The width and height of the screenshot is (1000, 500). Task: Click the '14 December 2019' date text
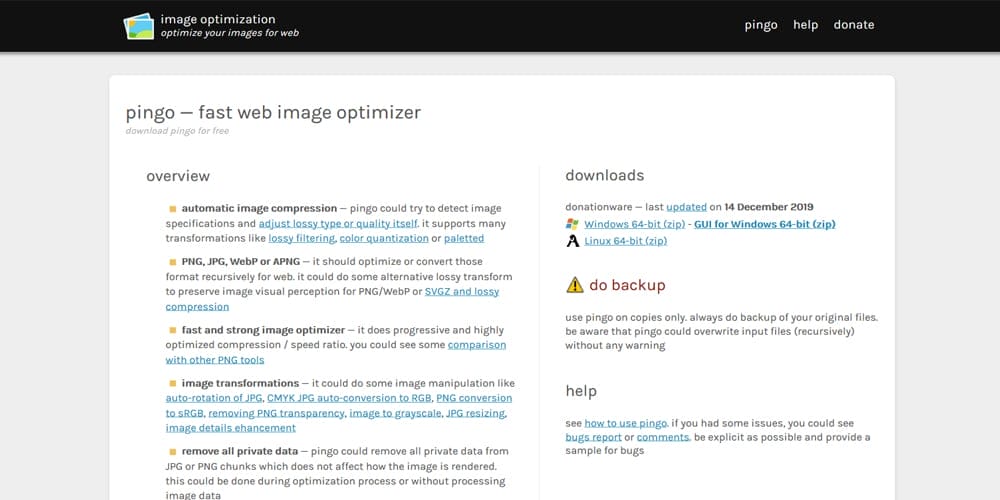[x=768, y=207]
